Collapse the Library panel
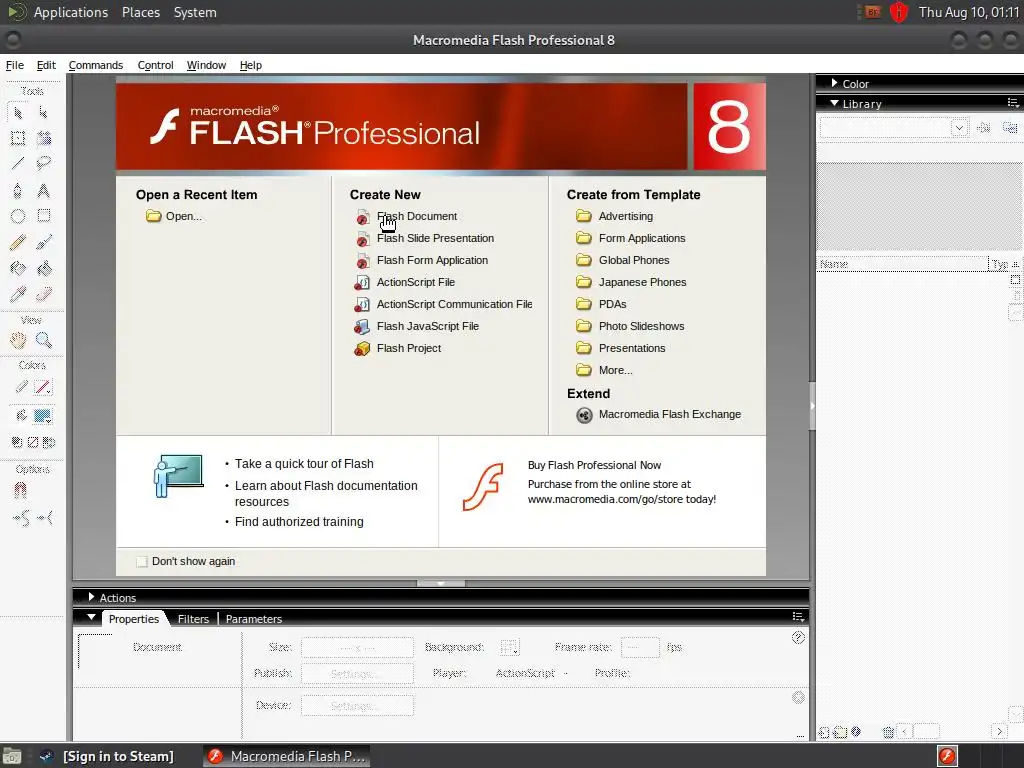This screenshot has width=1024, height=768. (x=834, y=103)
